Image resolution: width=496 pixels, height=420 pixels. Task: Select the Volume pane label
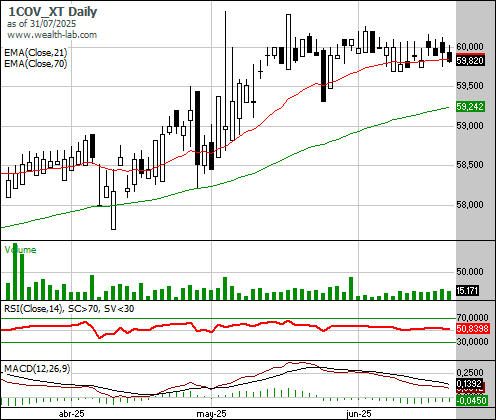(20, 250)
